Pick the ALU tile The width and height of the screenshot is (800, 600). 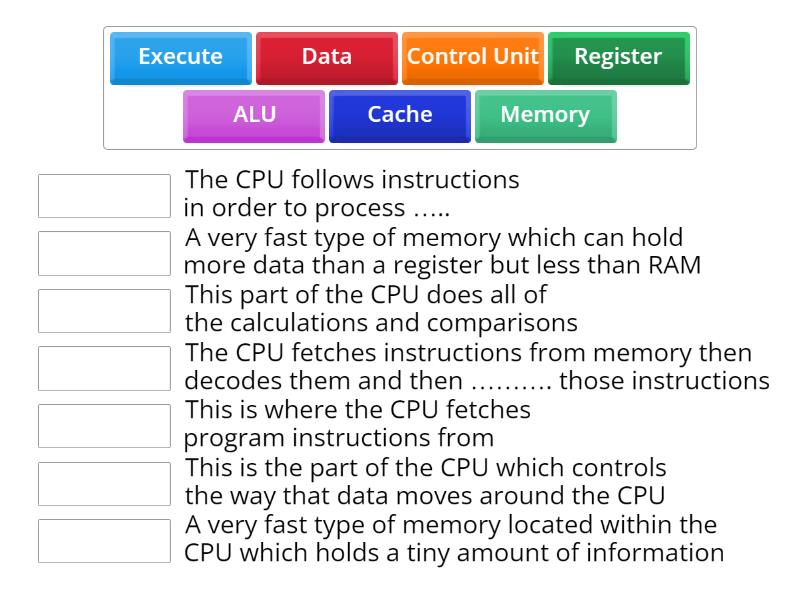(x=252, y=115)
